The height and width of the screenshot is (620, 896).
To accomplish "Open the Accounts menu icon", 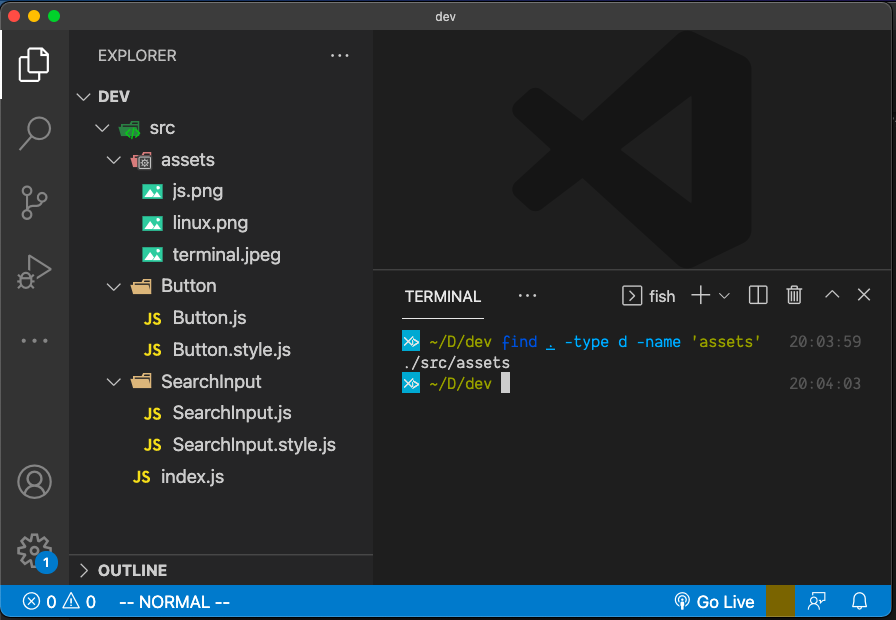I will (34, 482).
